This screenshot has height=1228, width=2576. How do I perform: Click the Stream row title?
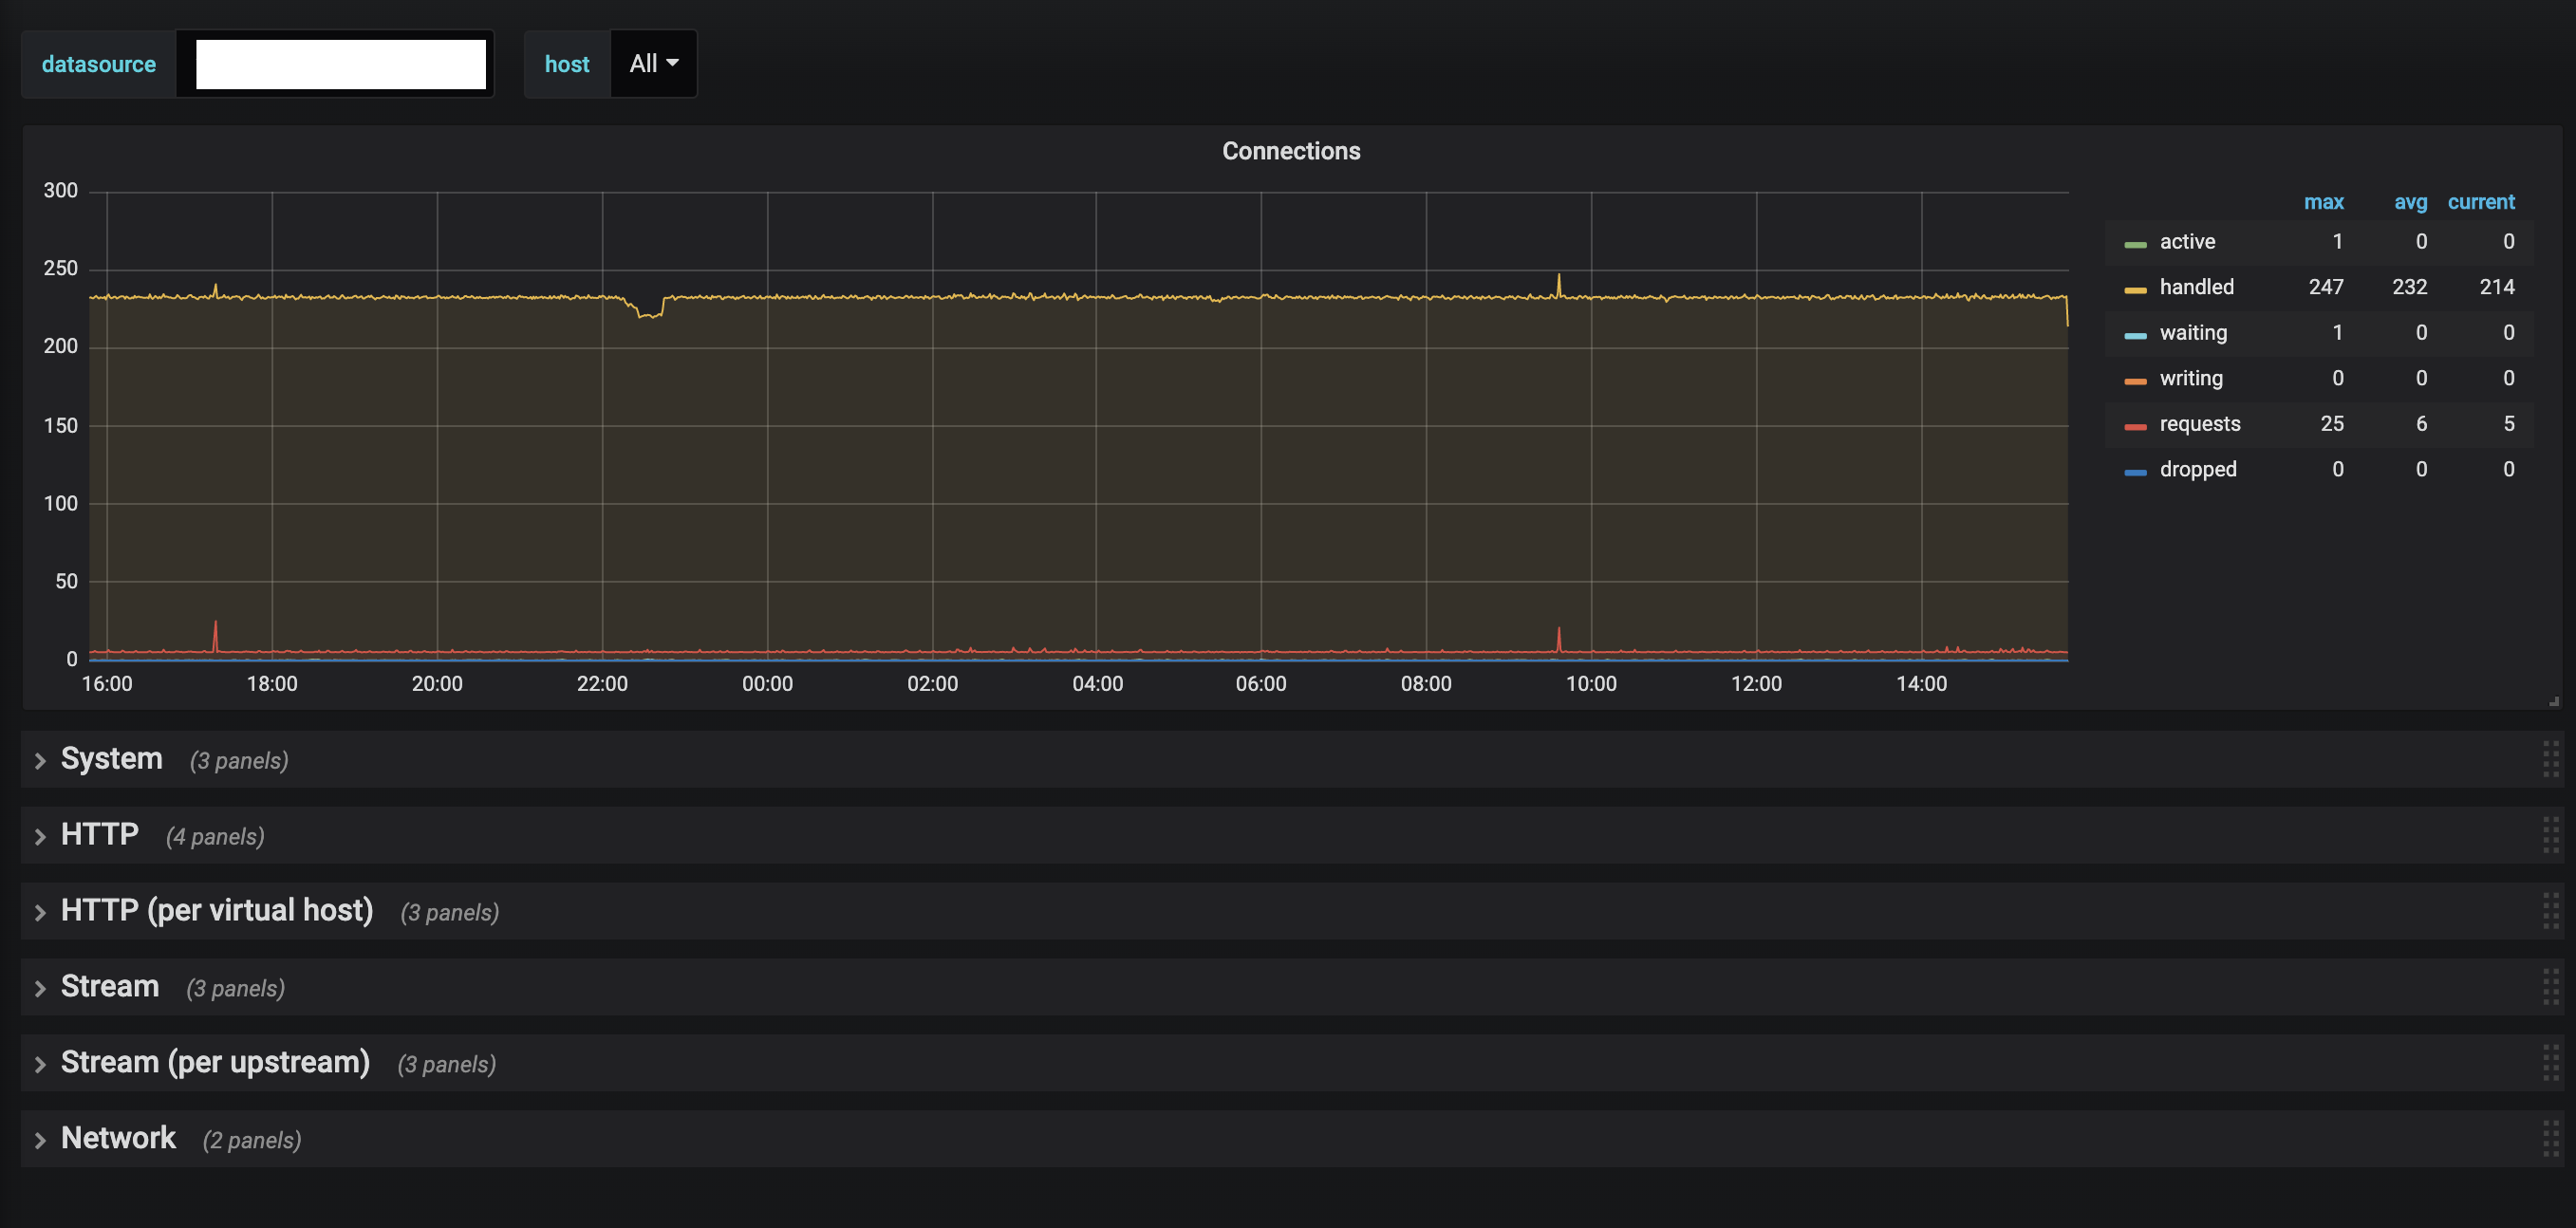click(110, 987)
